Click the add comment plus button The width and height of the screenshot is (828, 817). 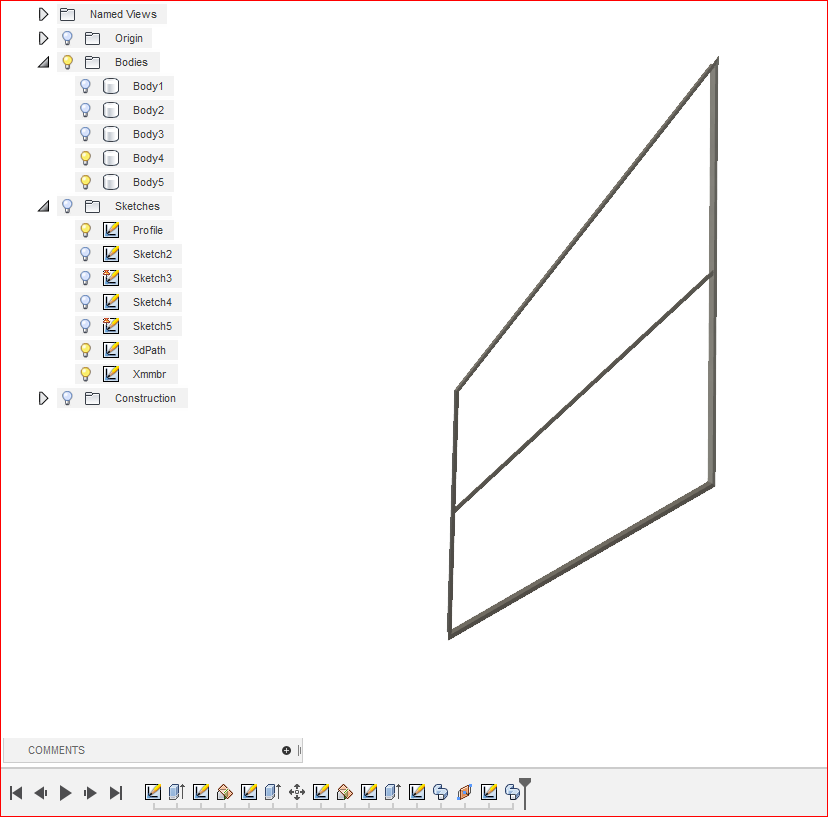[x=287, y=750]
